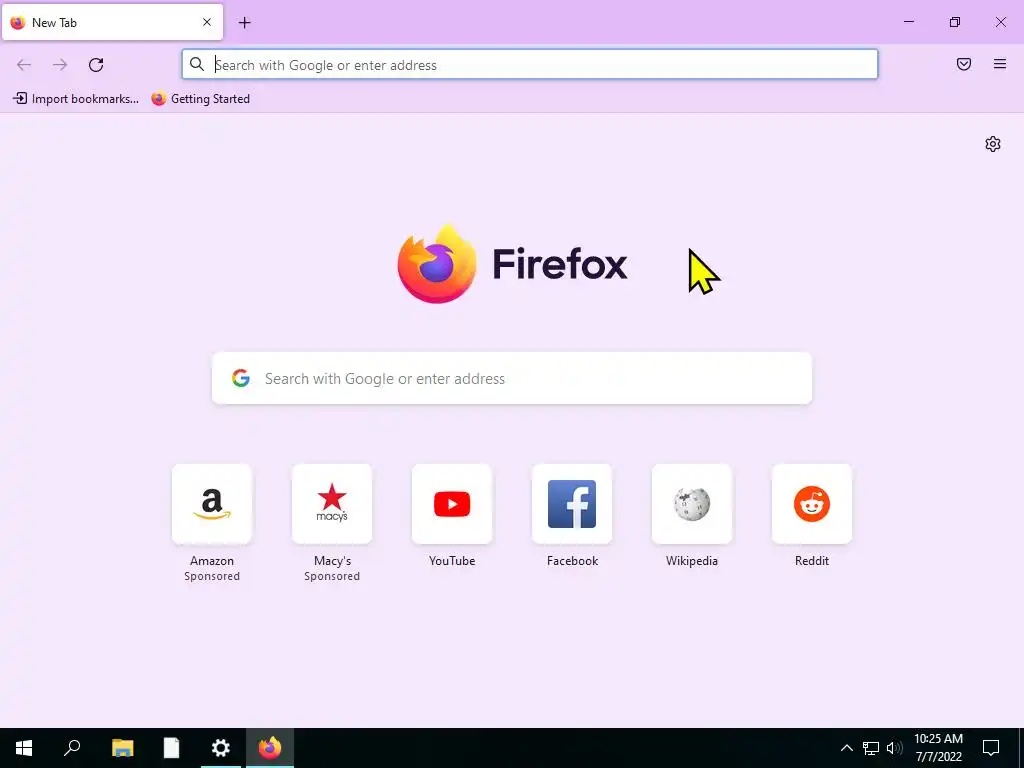The width and height of the screenshot is (1024, 768).
Task: Click the address bar search field
Action: pos(530,65)
